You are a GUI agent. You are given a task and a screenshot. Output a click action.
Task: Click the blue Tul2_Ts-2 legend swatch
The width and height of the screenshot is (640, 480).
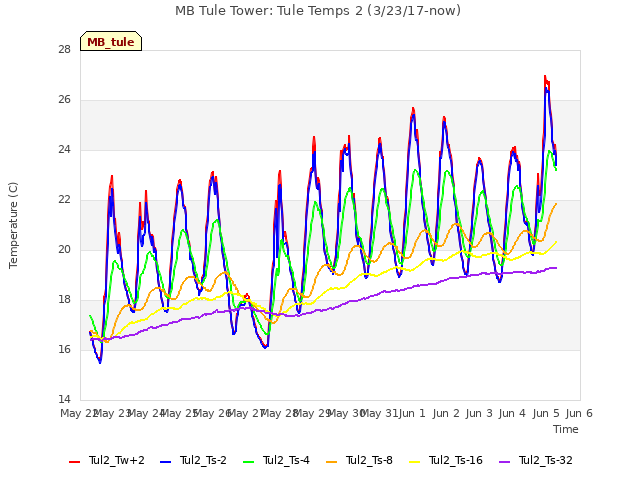click(x=165, y=462)
